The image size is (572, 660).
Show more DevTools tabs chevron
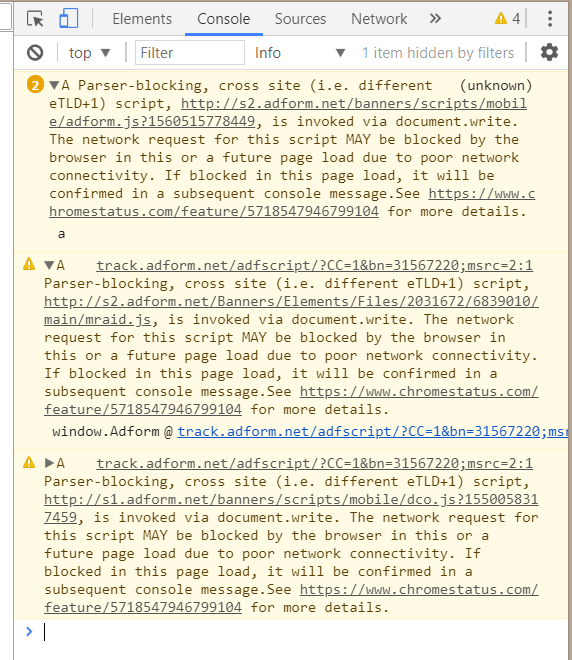[435, 19]
